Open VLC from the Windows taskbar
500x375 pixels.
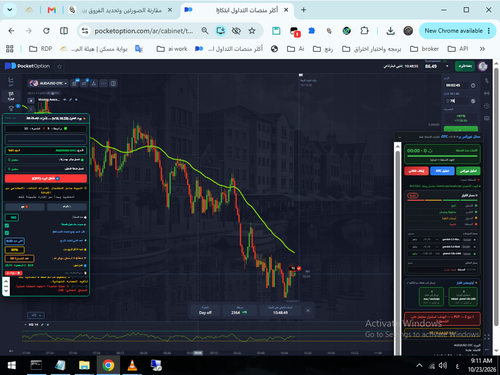coord(132,366)
